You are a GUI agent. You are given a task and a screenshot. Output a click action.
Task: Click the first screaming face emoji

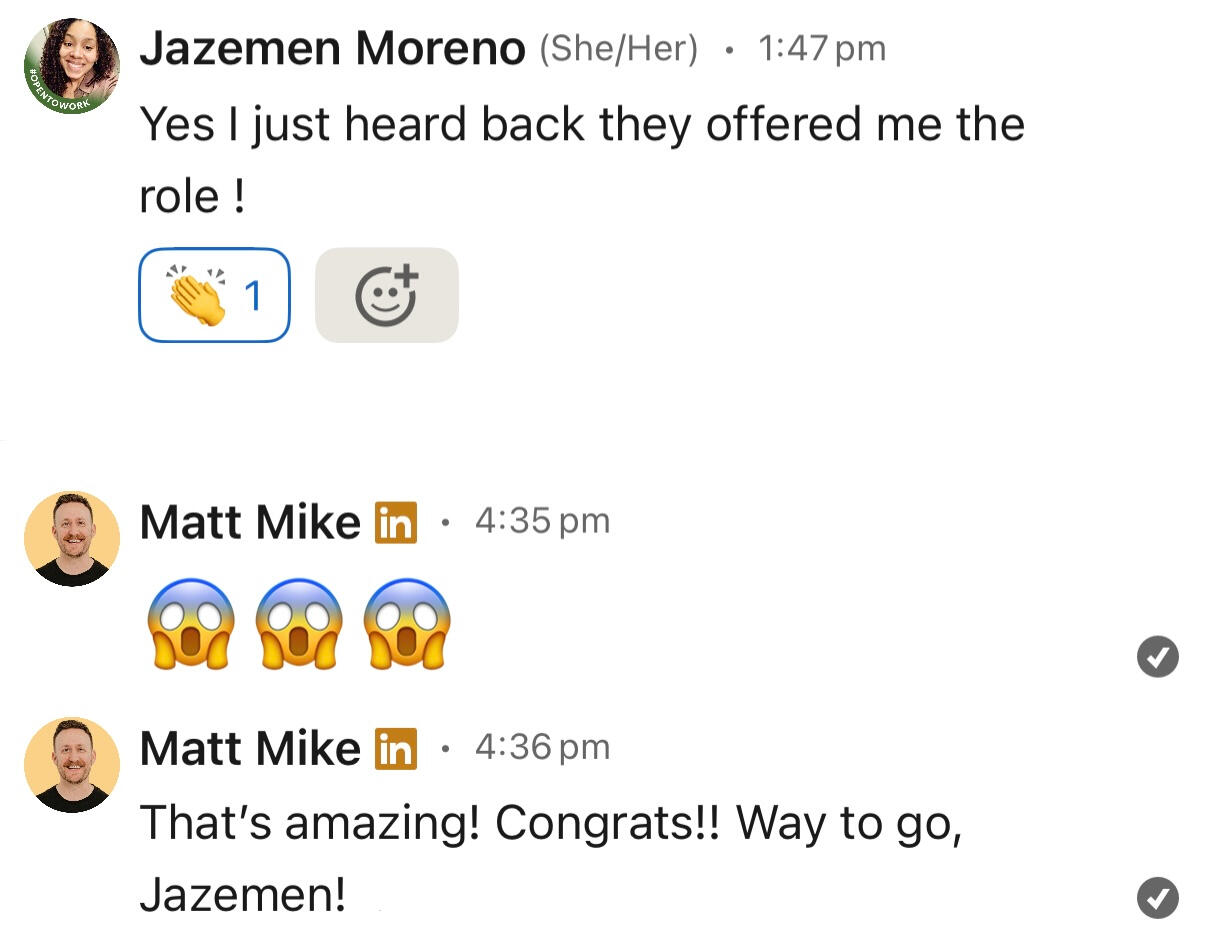point(191,624)
